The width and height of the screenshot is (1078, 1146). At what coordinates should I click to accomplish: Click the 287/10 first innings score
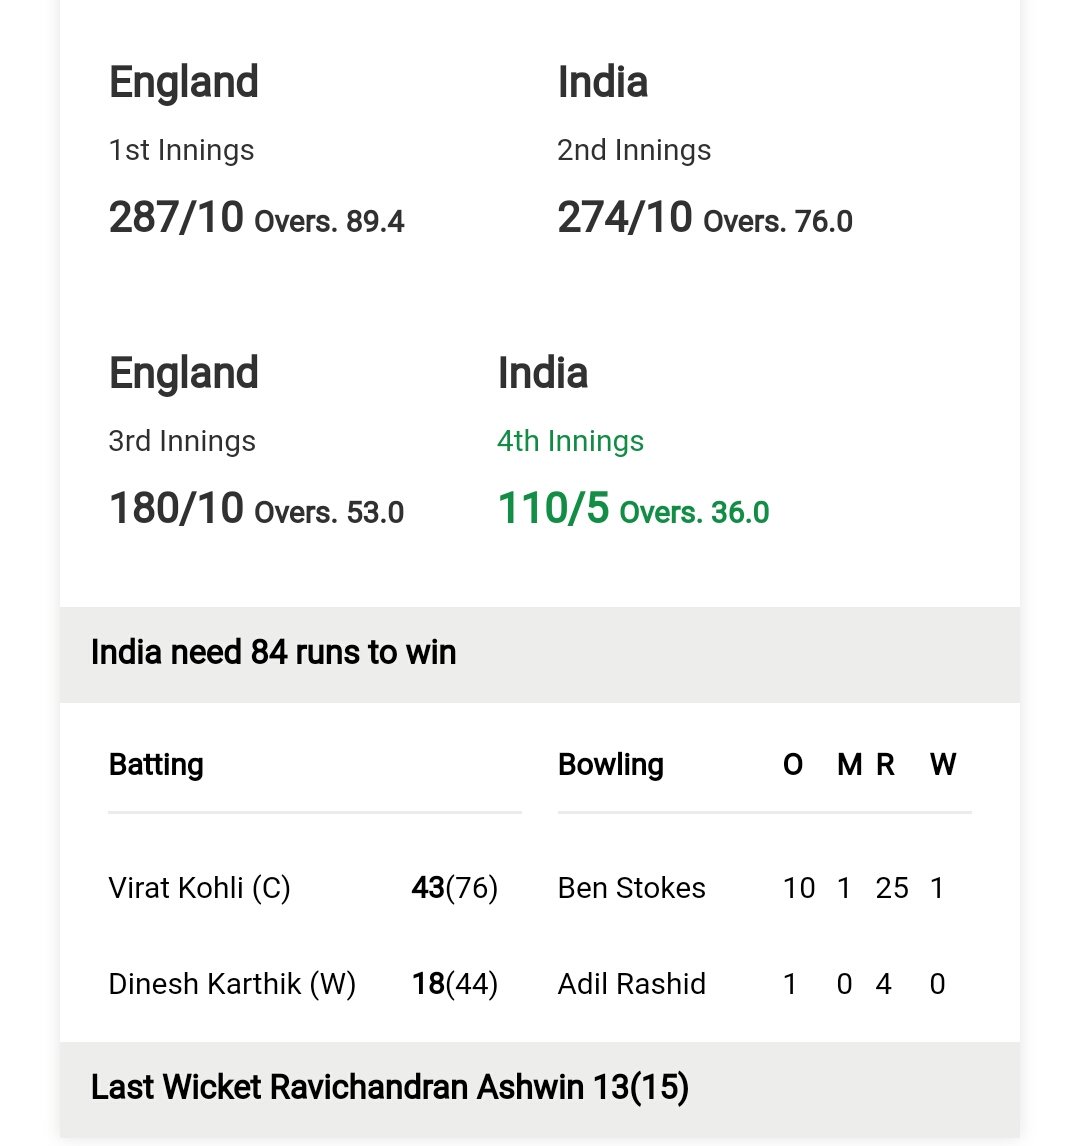(x=256, y=218)
